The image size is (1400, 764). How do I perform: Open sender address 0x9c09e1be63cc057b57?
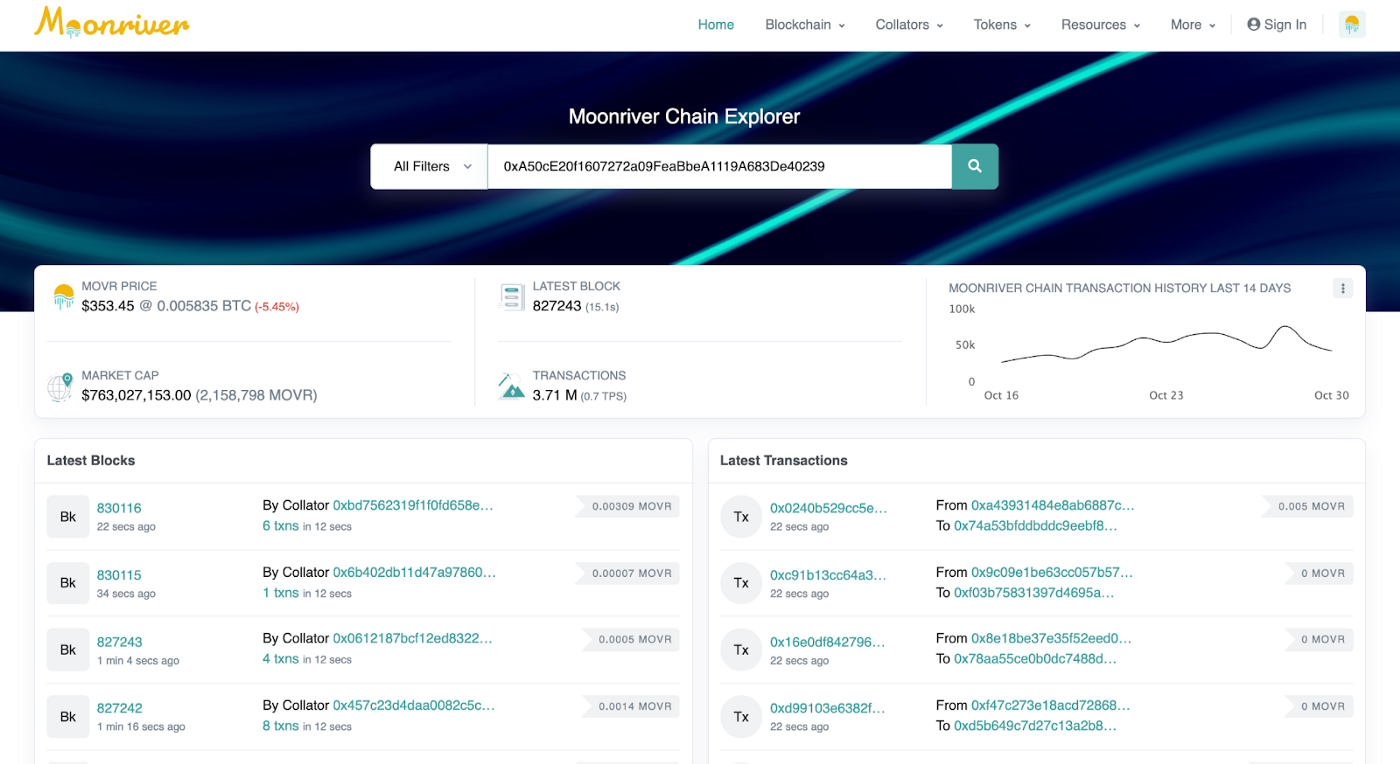pyautogui.click(x=1052, y=572)
